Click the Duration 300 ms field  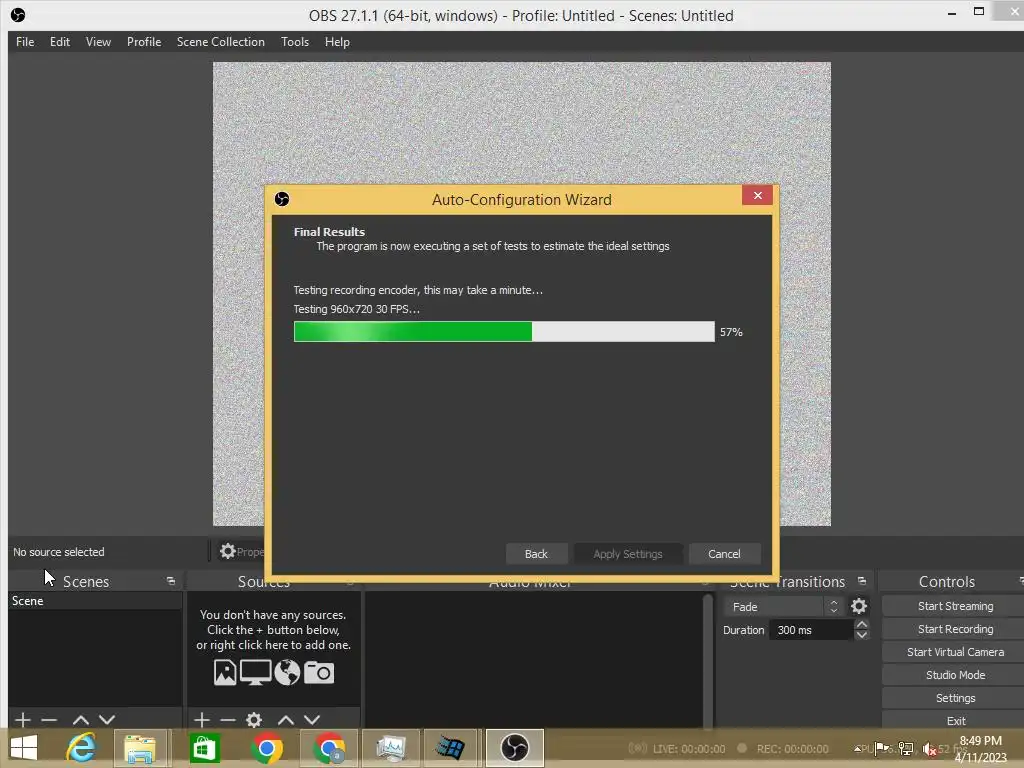point(811,630)
